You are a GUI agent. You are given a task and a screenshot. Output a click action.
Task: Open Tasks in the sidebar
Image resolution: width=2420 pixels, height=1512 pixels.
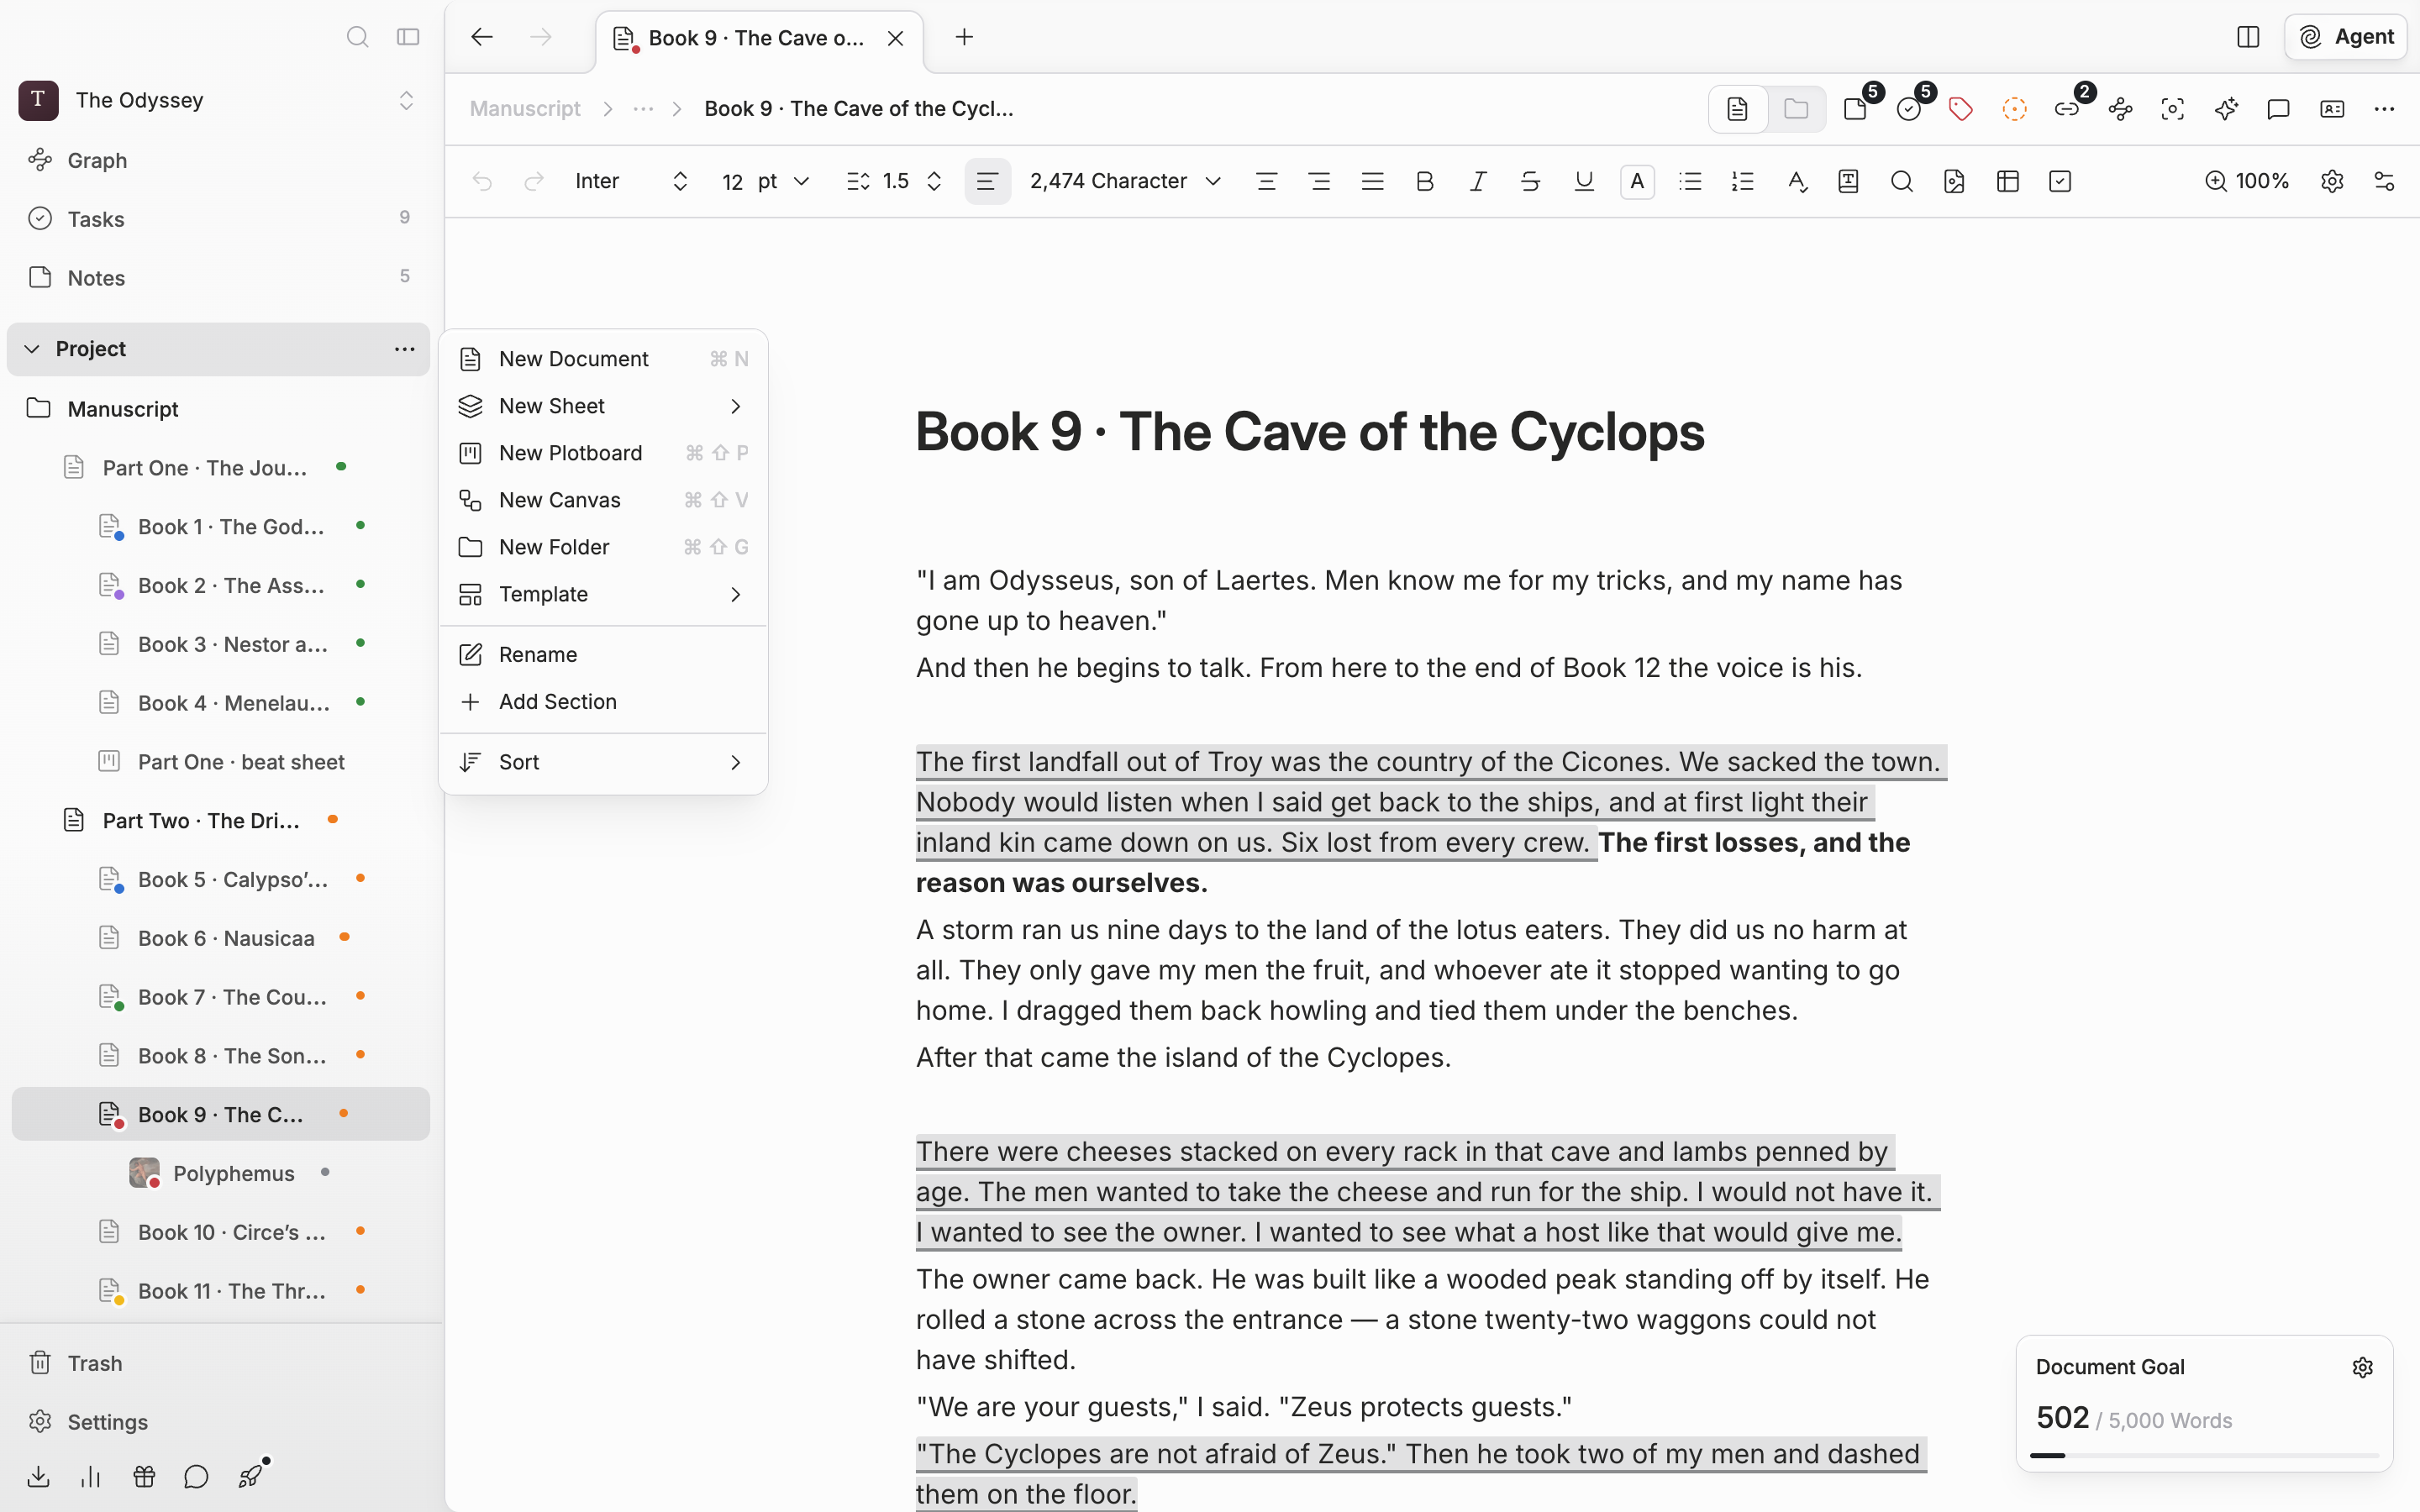tap(218, 219)
